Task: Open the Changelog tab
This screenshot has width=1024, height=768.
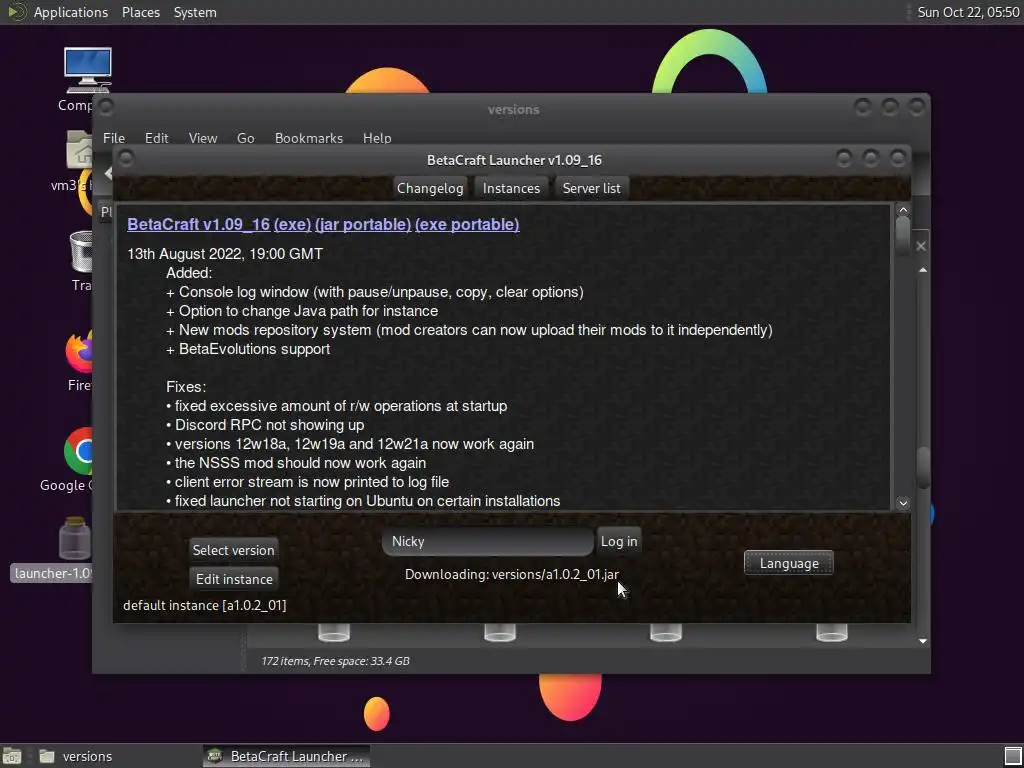Action: click(x=430, y=188)
